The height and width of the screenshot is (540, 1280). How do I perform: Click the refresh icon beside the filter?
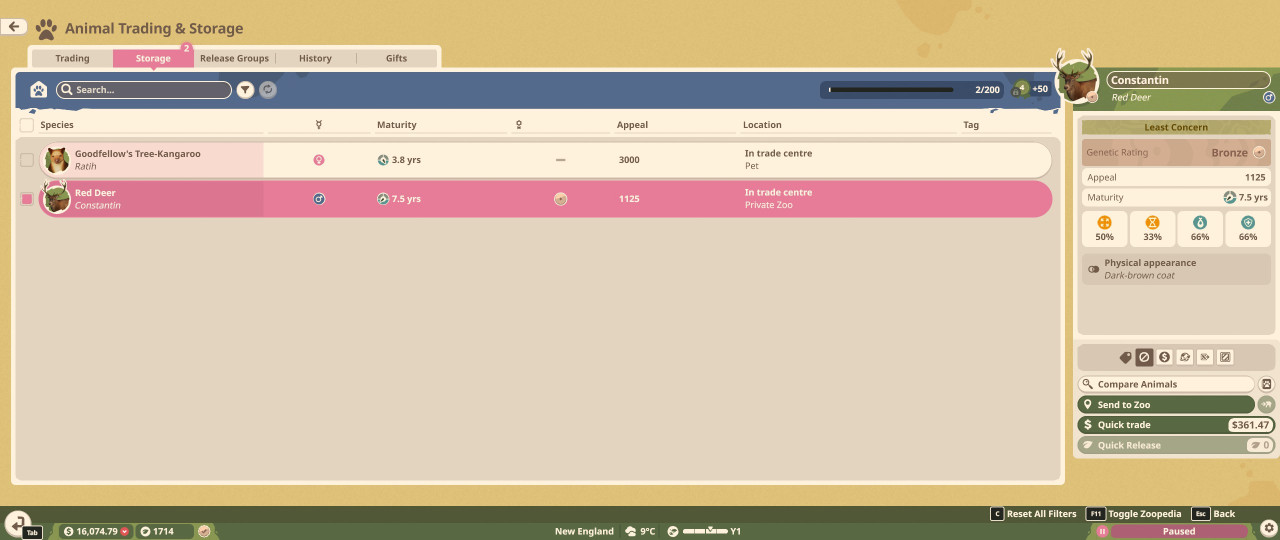268,90
